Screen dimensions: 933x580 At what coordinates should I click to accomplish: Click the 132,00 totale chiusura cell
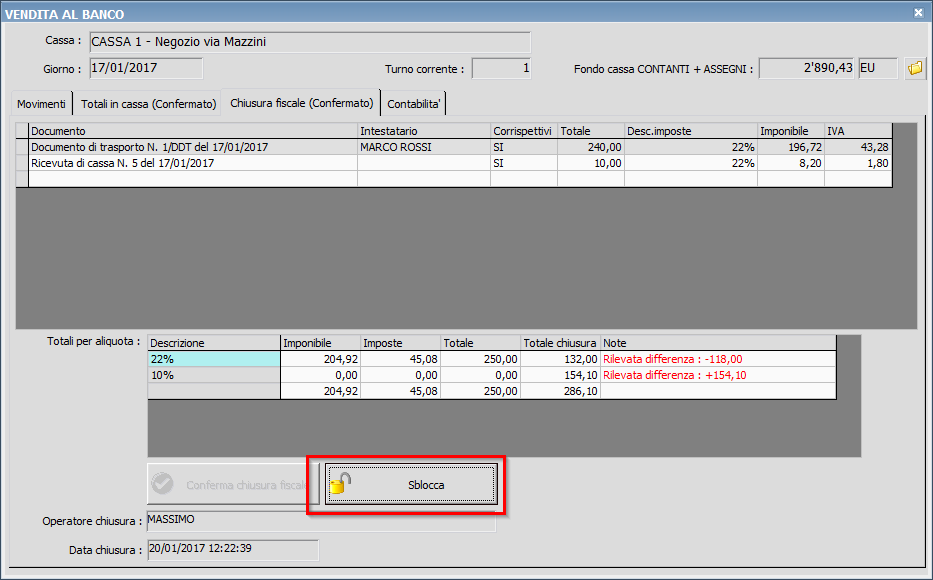tap(561, 359)
